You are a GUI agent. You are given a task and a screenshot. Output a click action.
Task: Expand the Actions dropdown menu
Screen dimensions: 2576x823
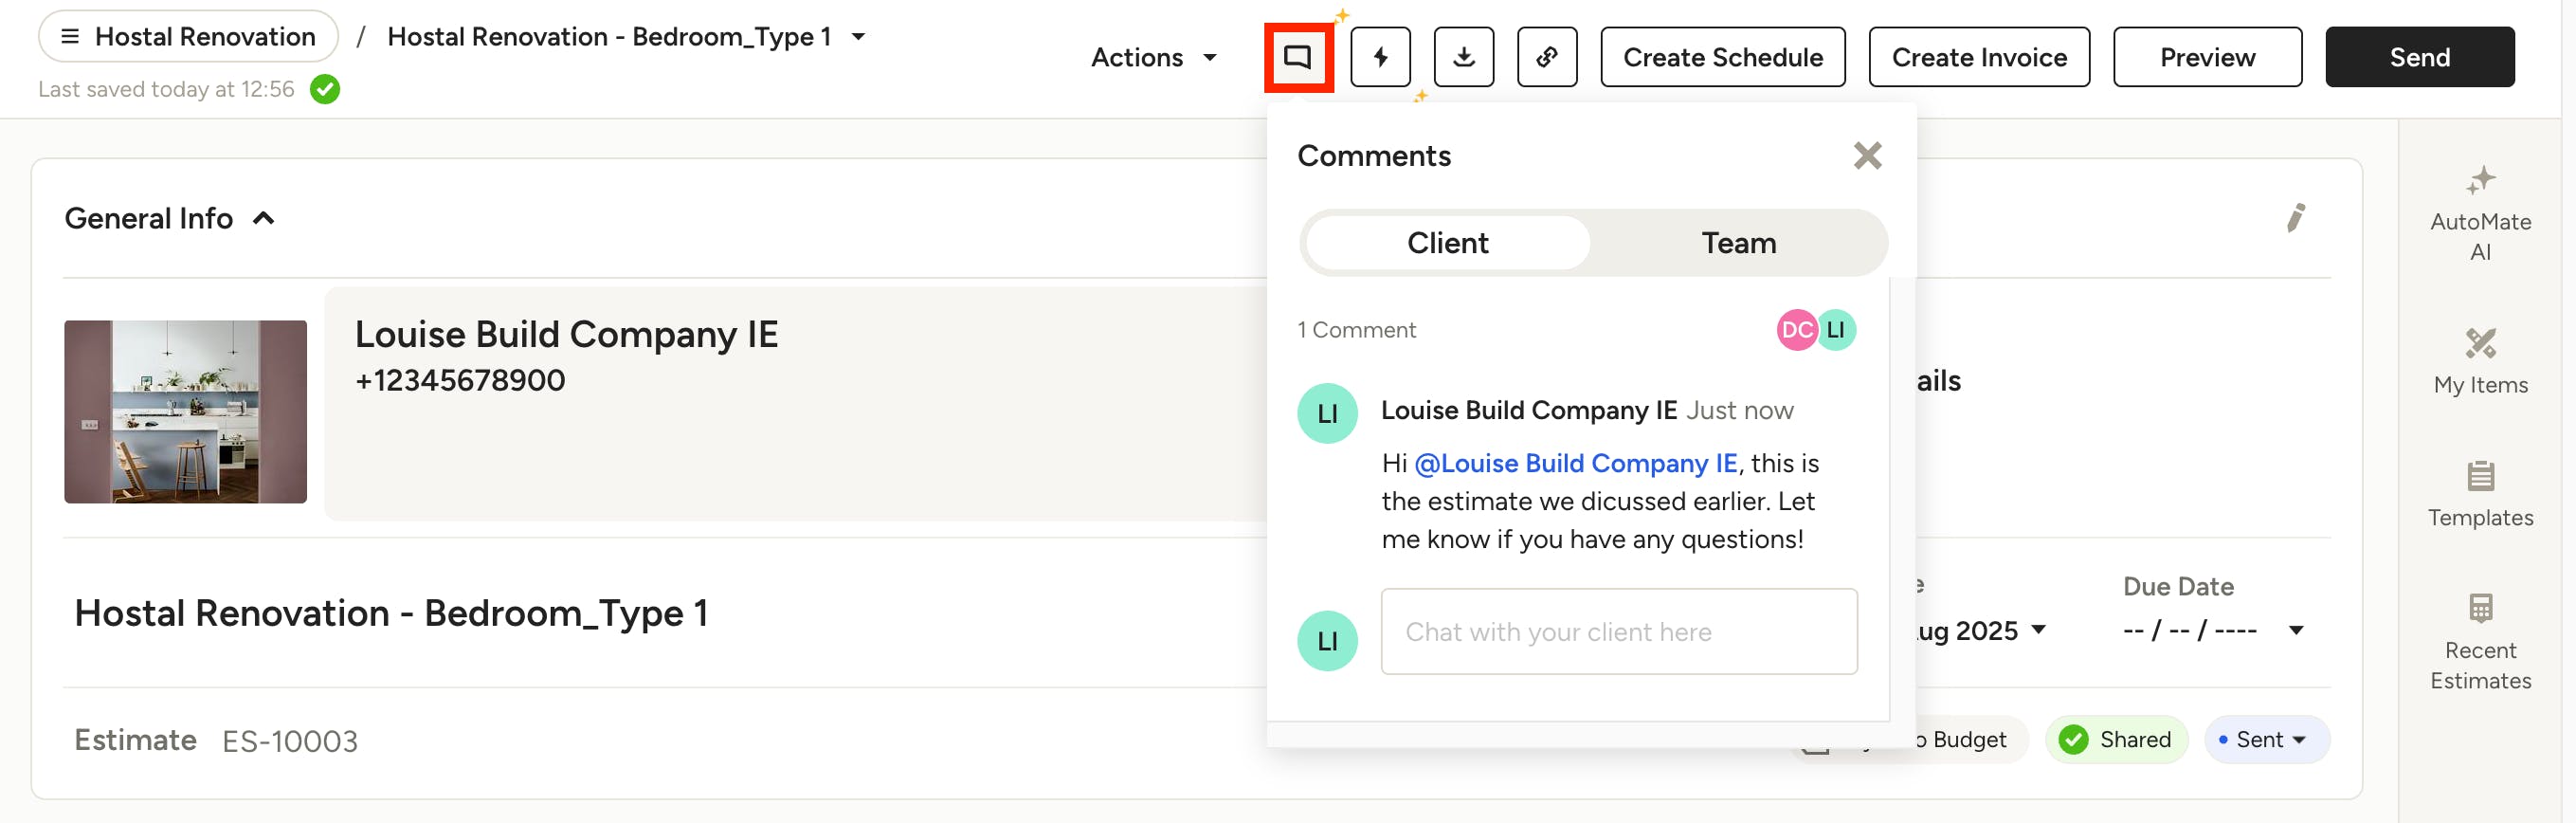click(1153, 57)
